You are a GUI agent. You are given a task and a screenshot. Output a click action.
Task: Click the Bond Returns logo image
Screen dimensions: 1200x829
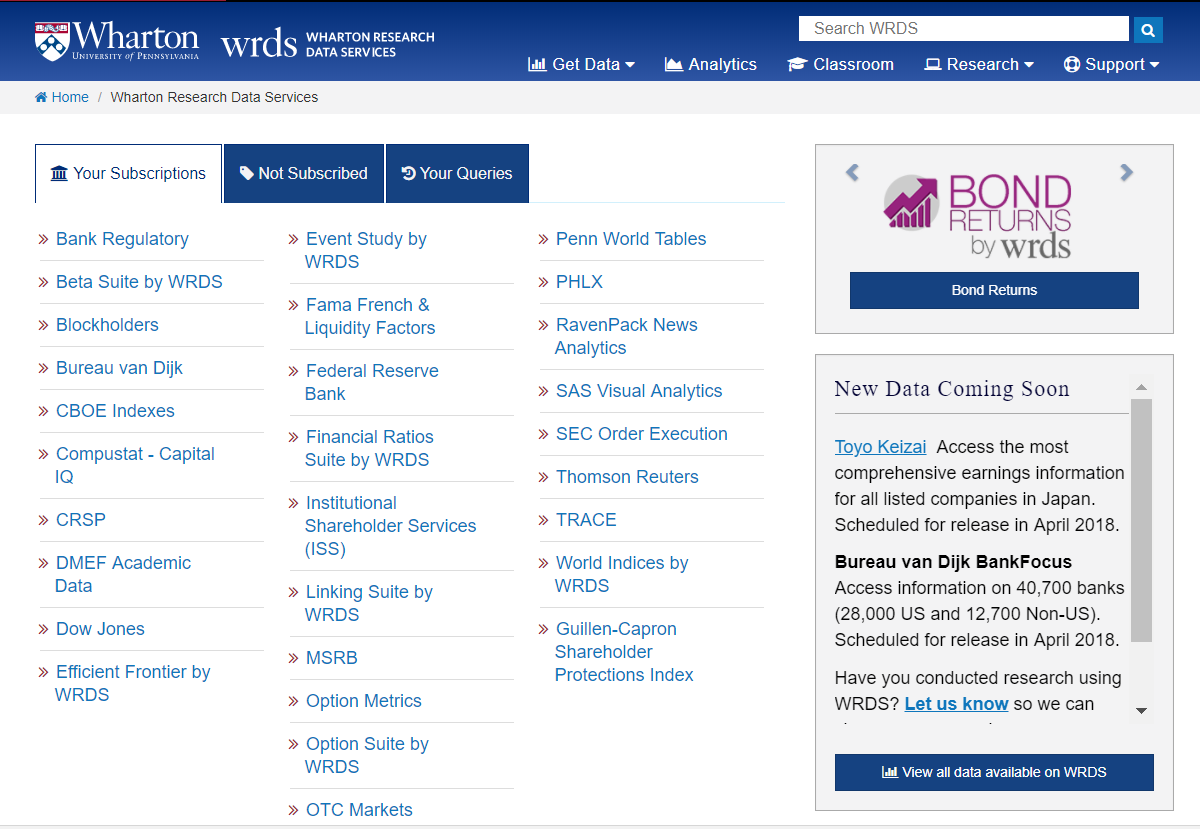pos(977,216)
